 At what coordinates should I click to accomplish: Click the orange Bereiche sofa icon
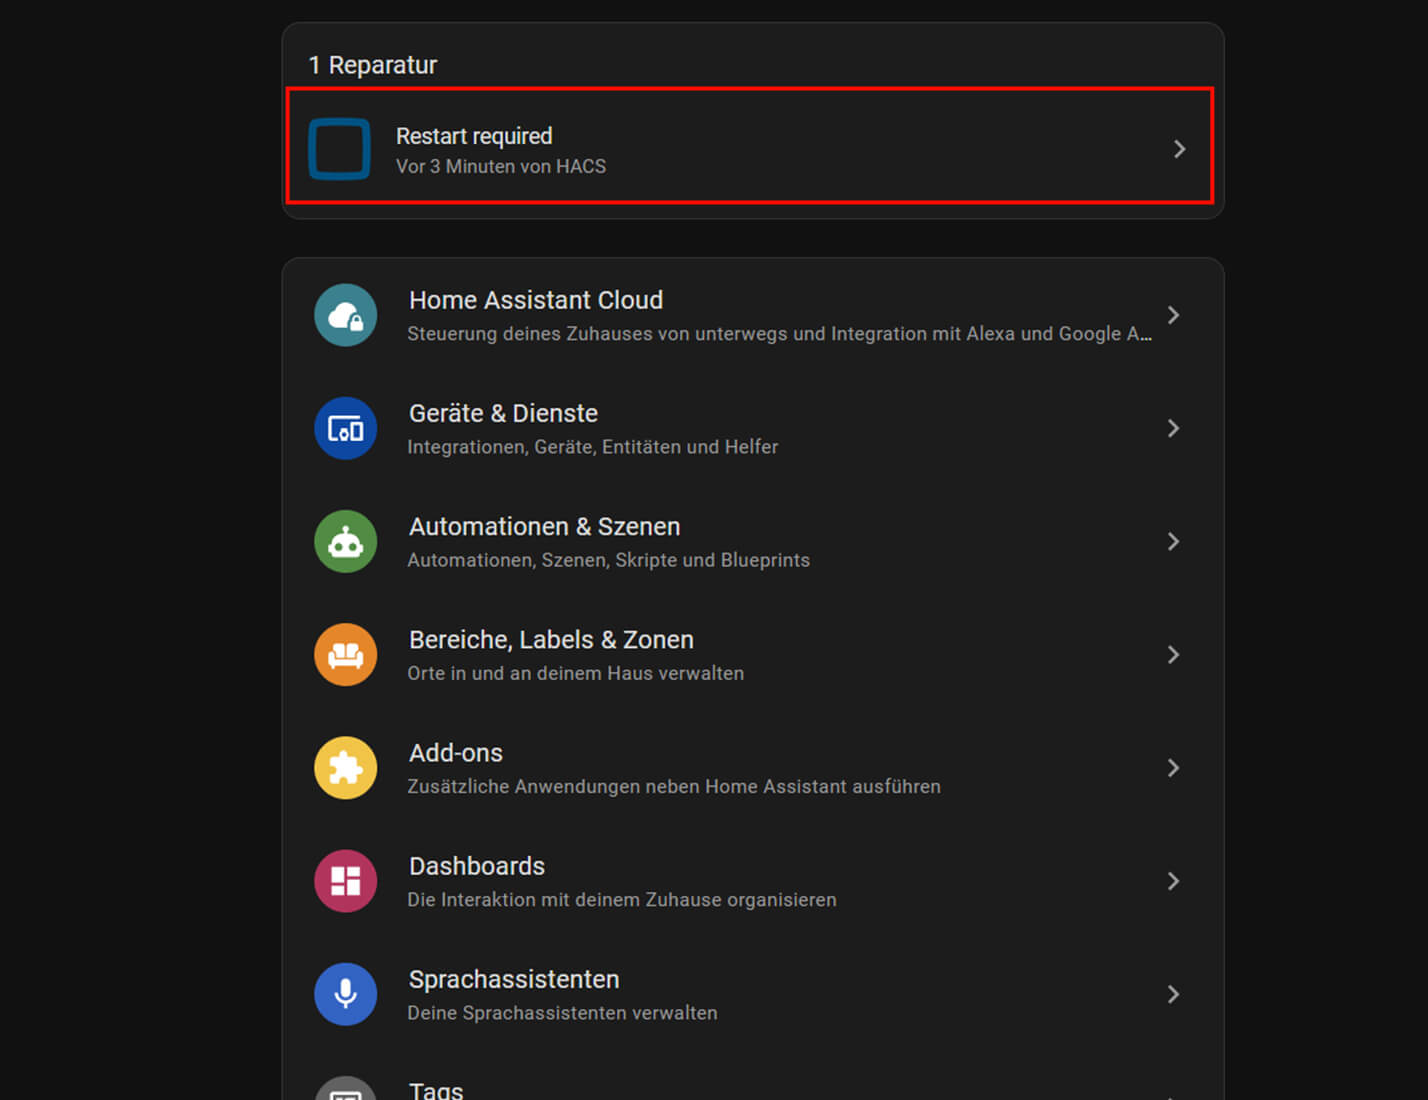(346, 654)
